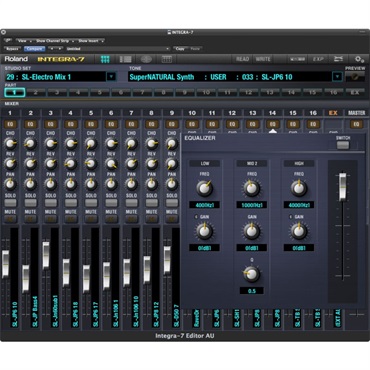The width and height of the screenshot is (370, 370).
Task: Mute mixer channel 2
Action: tap(30, 219)
